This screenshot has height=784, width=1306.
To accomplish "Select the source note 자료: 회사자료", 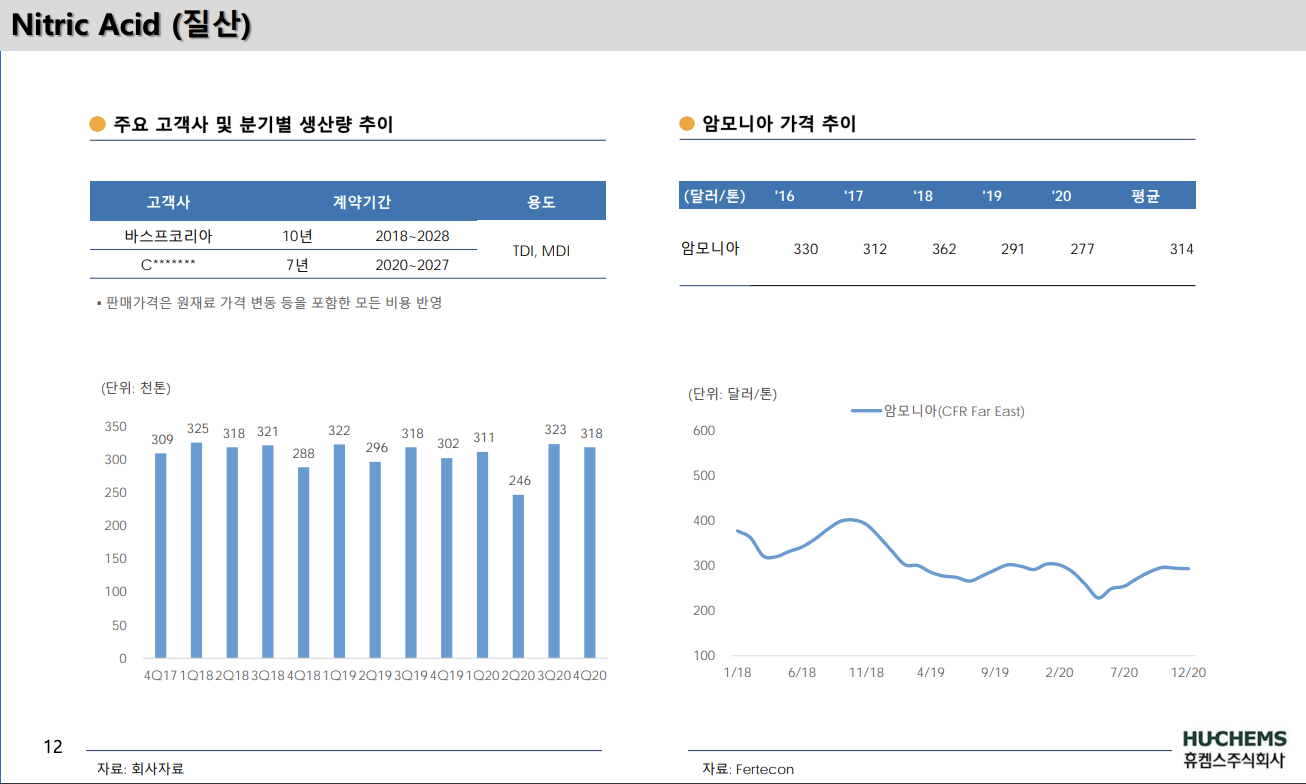I will tap(140, 769).
